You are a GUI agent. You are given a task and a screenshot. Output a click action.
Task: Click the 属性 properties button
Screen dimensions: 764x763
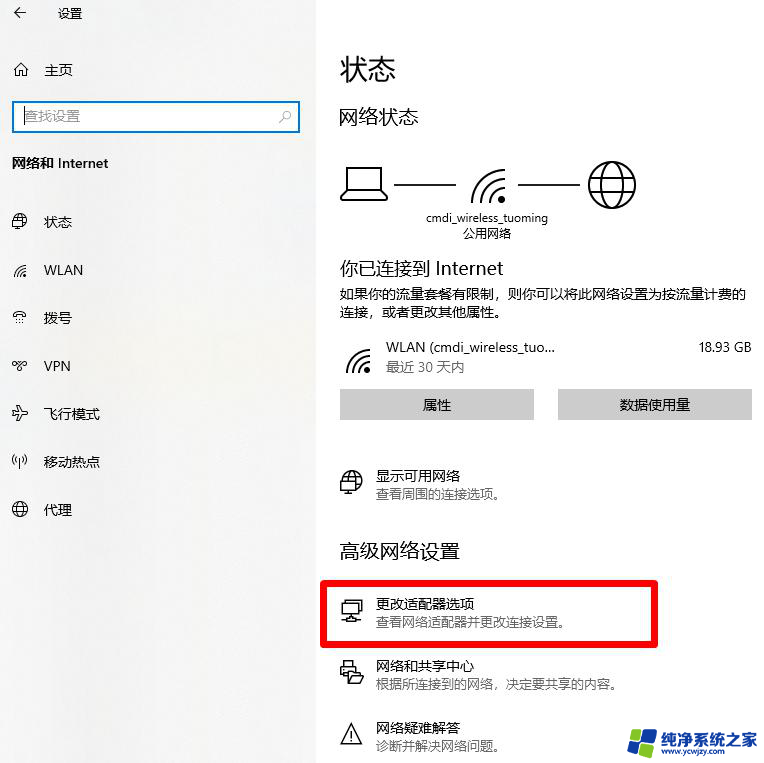(437, 405)
